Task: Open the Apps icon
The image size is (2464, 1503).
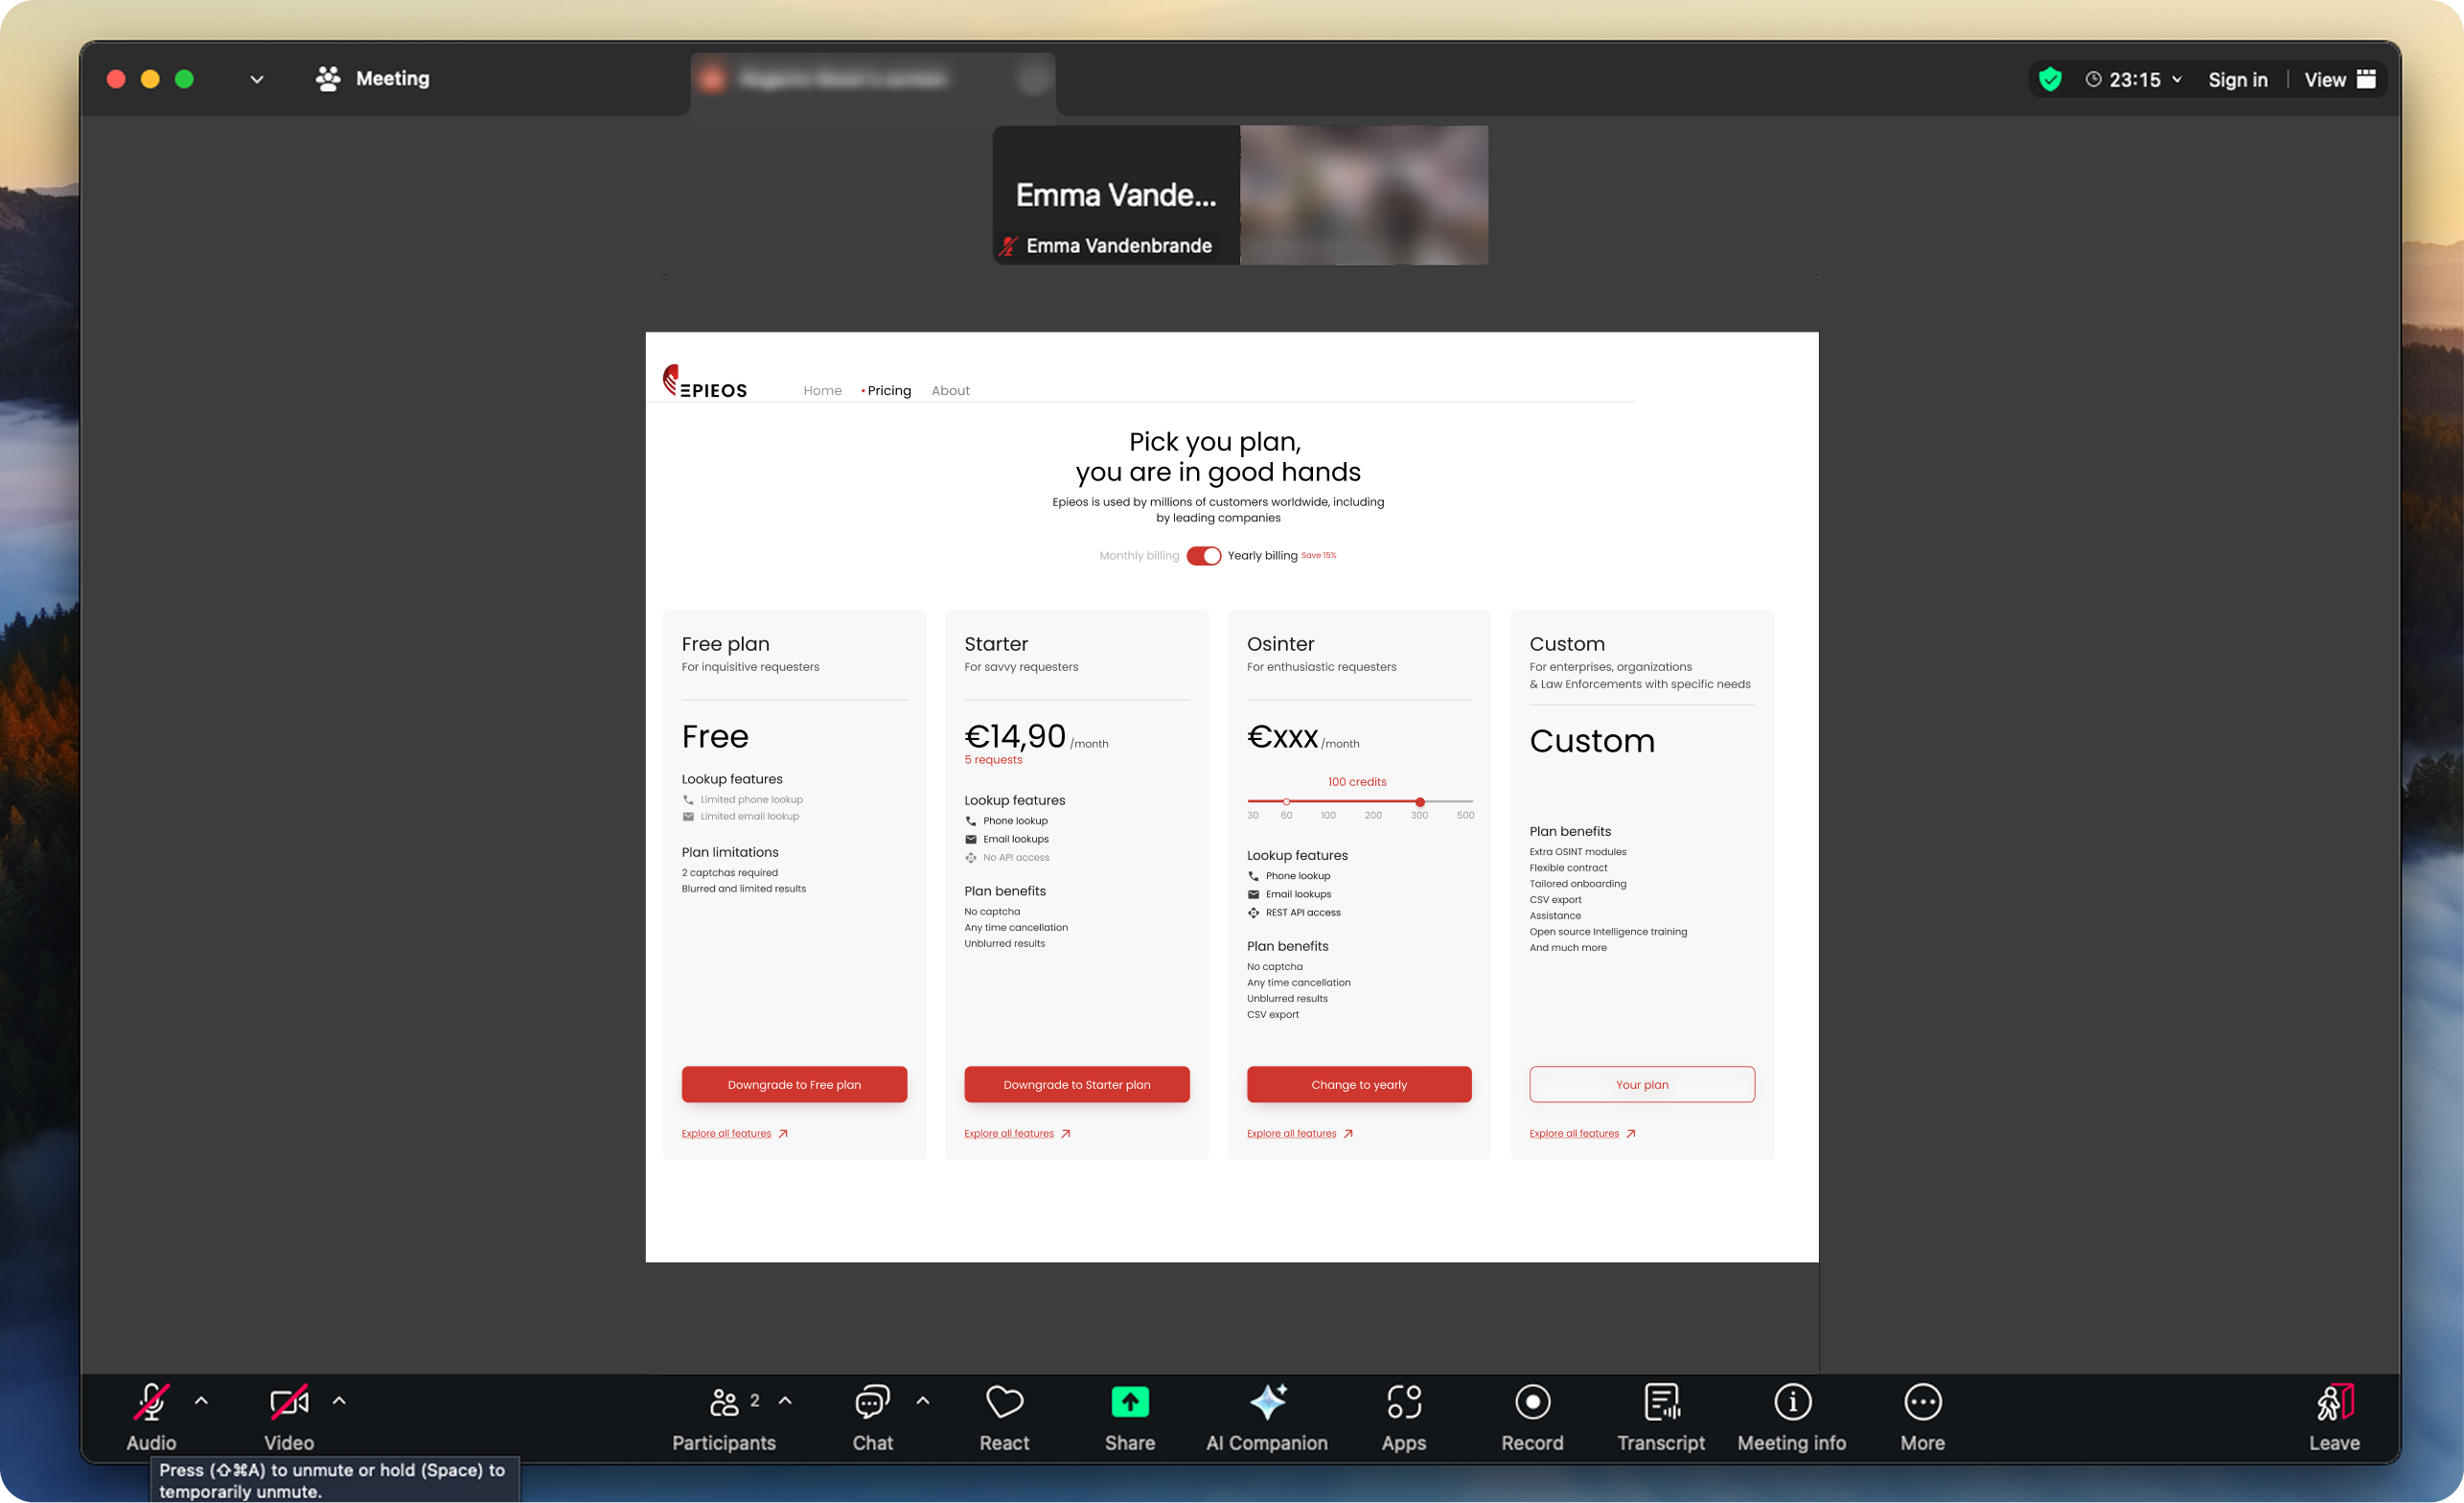Action: tap(1403, 1402)
